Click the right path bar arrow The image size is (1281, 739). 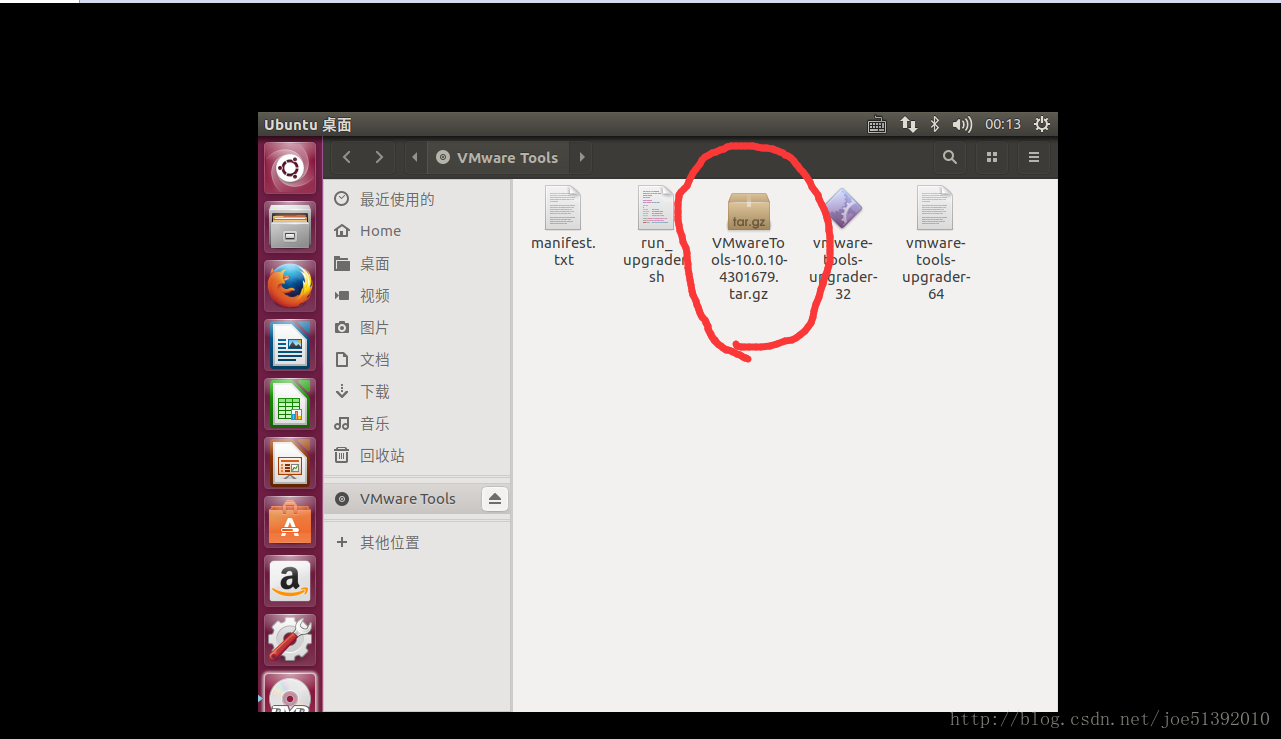click(x=582, y=157)
